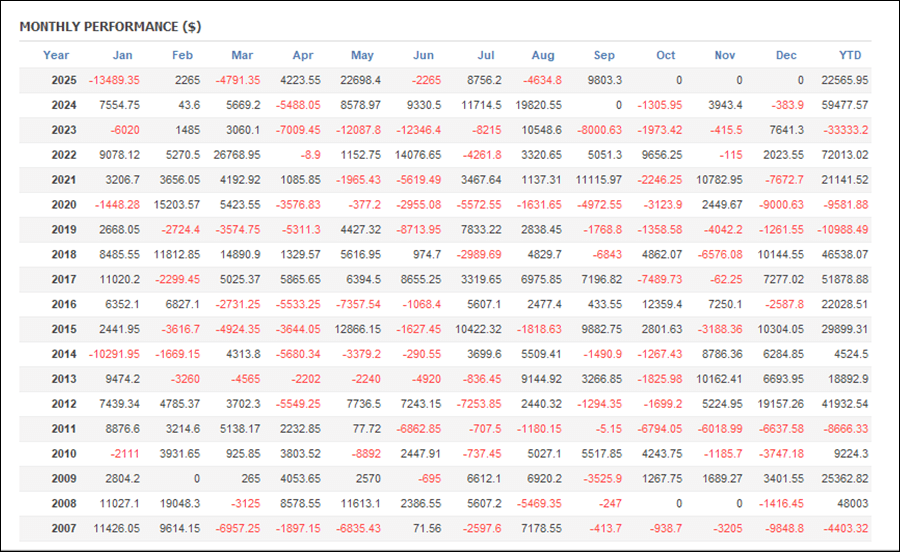The height and width of the screenshot is (552, 900).
Task: Click the 2012 December value 19157.26
Action: tap(780, 404)
